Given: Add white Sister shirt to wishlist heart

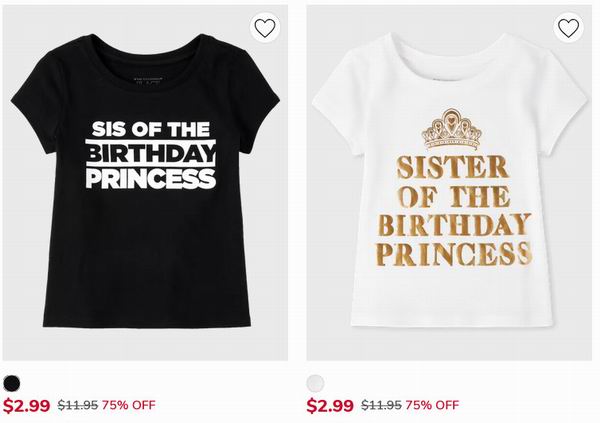Looking at the screenshot, I should [x=568, y=28].
